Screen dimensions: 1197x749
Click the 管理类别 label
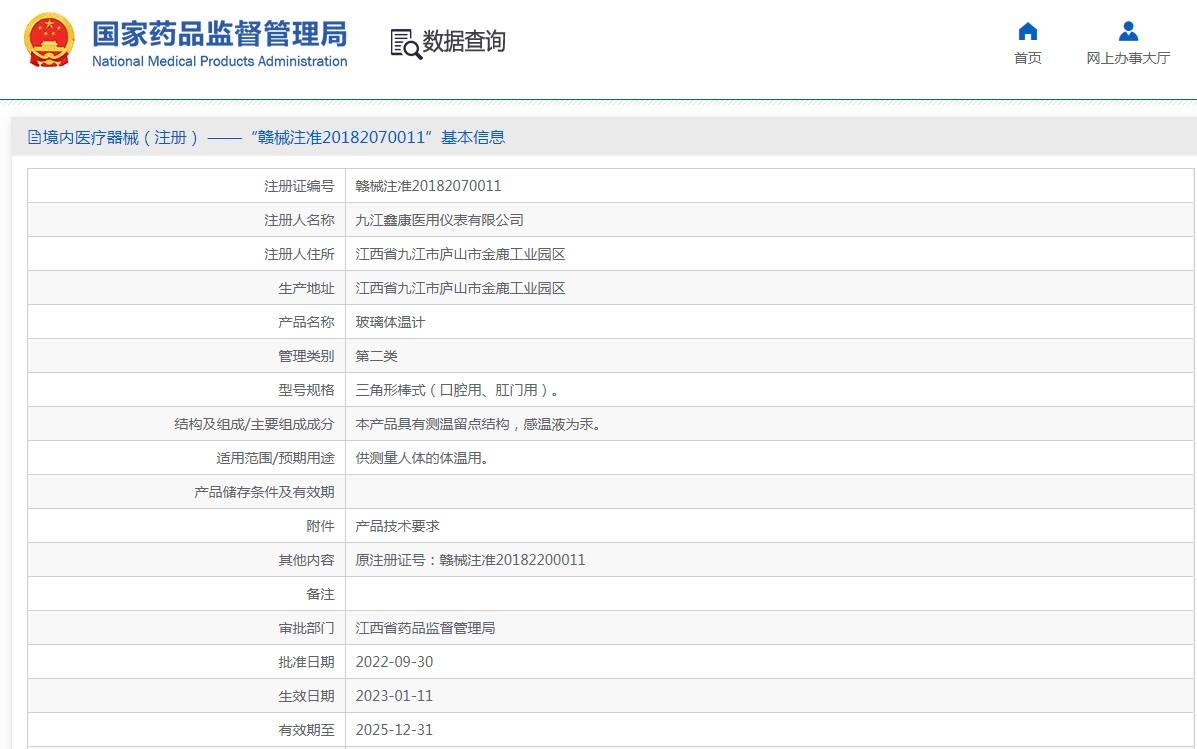[306, 356]
